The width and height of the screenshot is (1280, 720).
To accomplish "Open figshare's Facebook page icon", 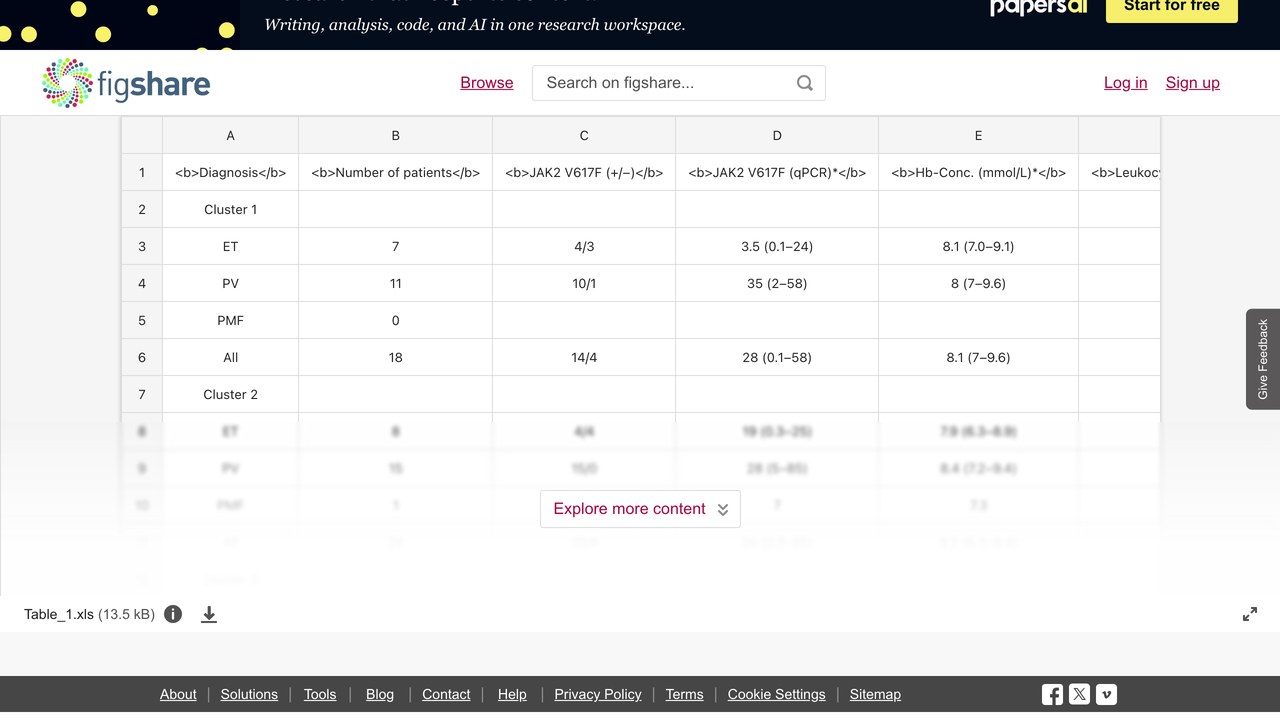I will point(1052,694).
